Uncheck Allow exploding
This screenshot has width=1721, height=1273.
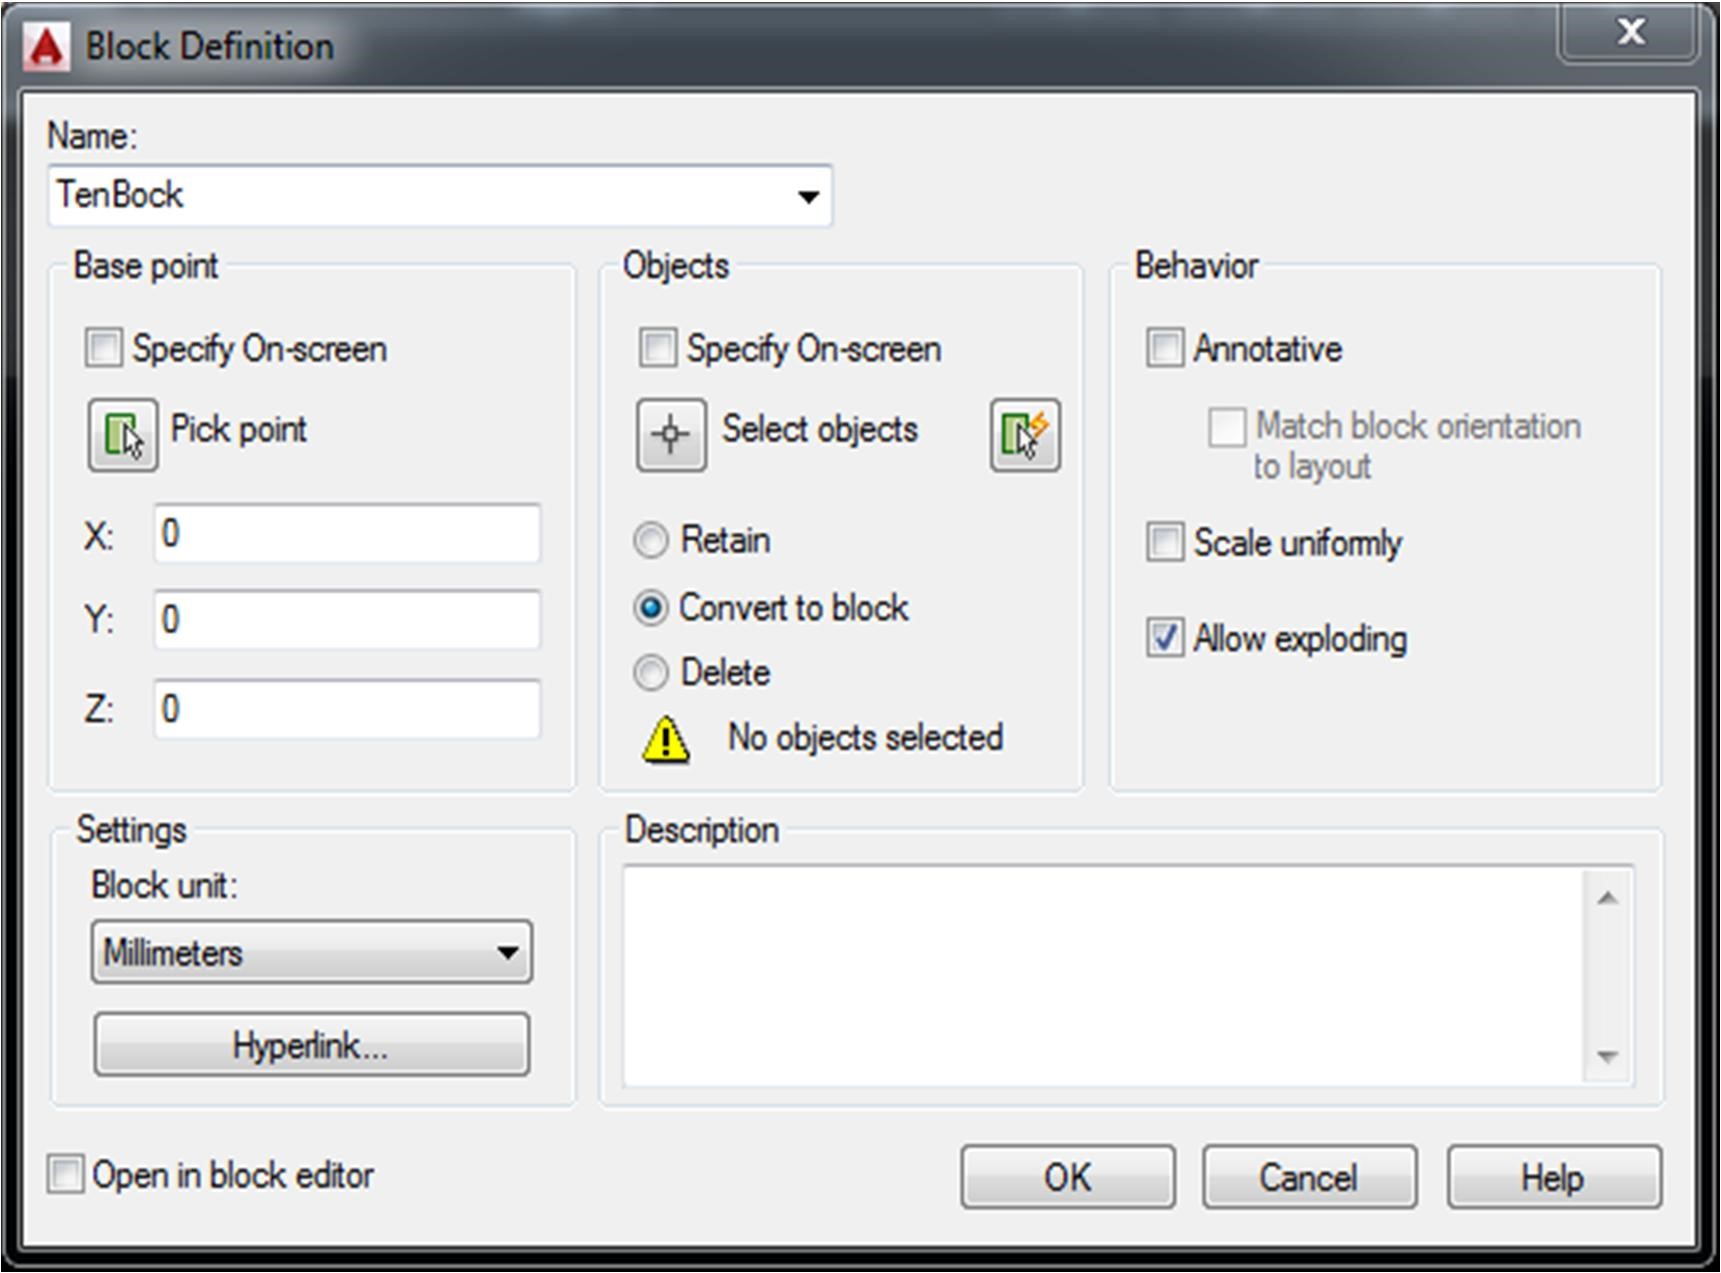1165,638
